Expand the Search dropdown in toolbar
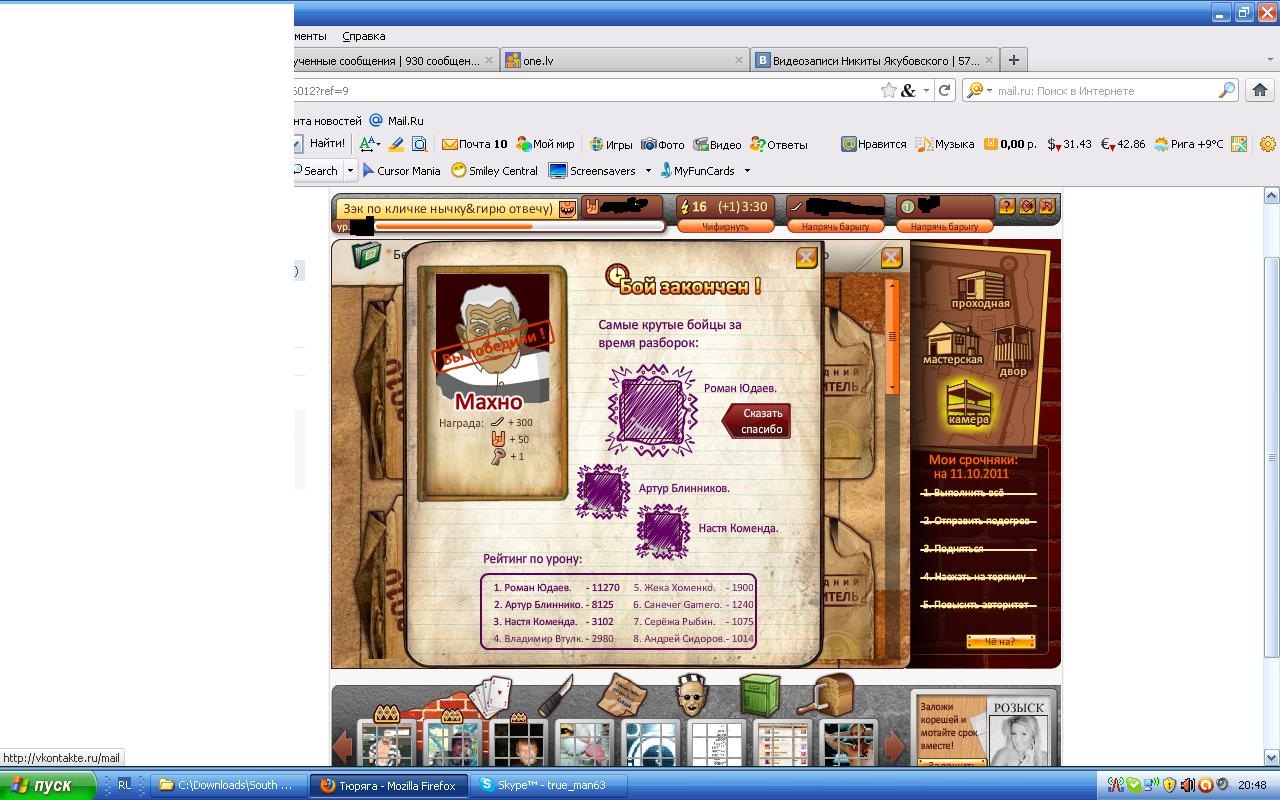Image resolution: width=1280 pixels, height=800 pixels. click(x=350, y=171)
